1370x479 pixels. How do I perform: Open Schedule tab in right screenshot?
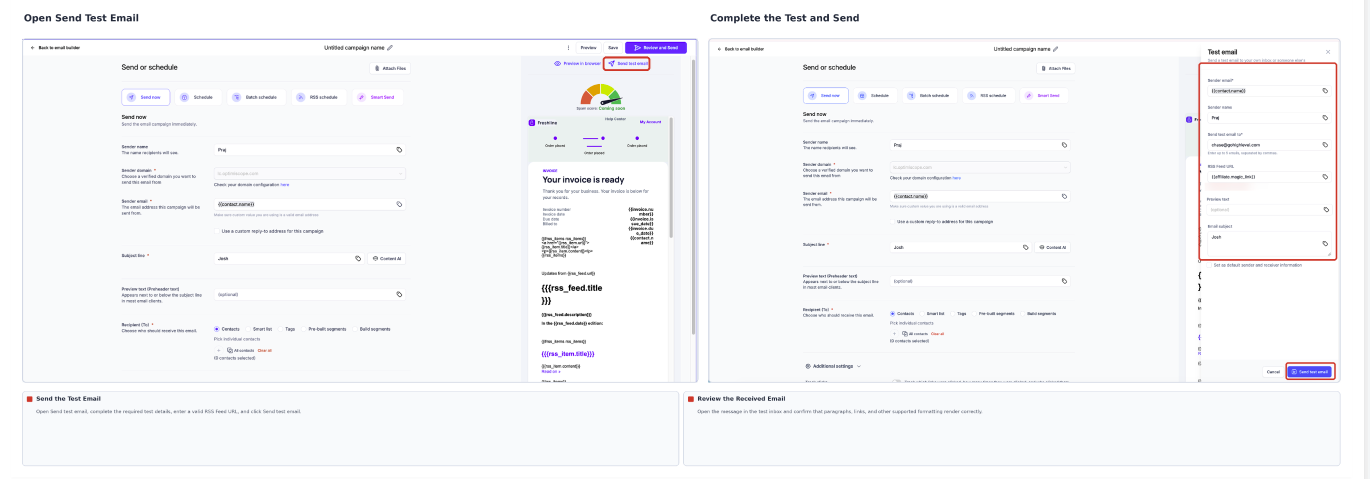(875, 95)
